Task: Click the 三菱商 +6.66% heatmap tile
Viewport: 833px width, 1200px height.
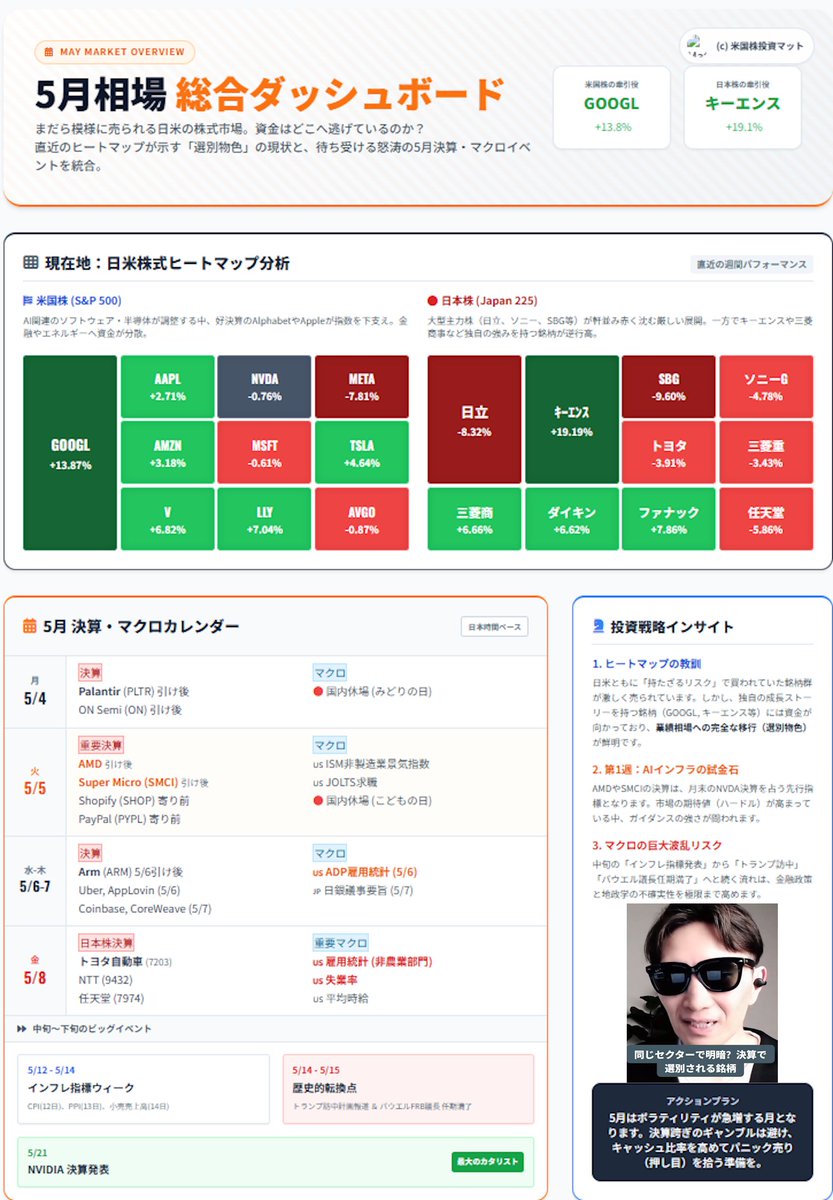Action: coord(474,519)
